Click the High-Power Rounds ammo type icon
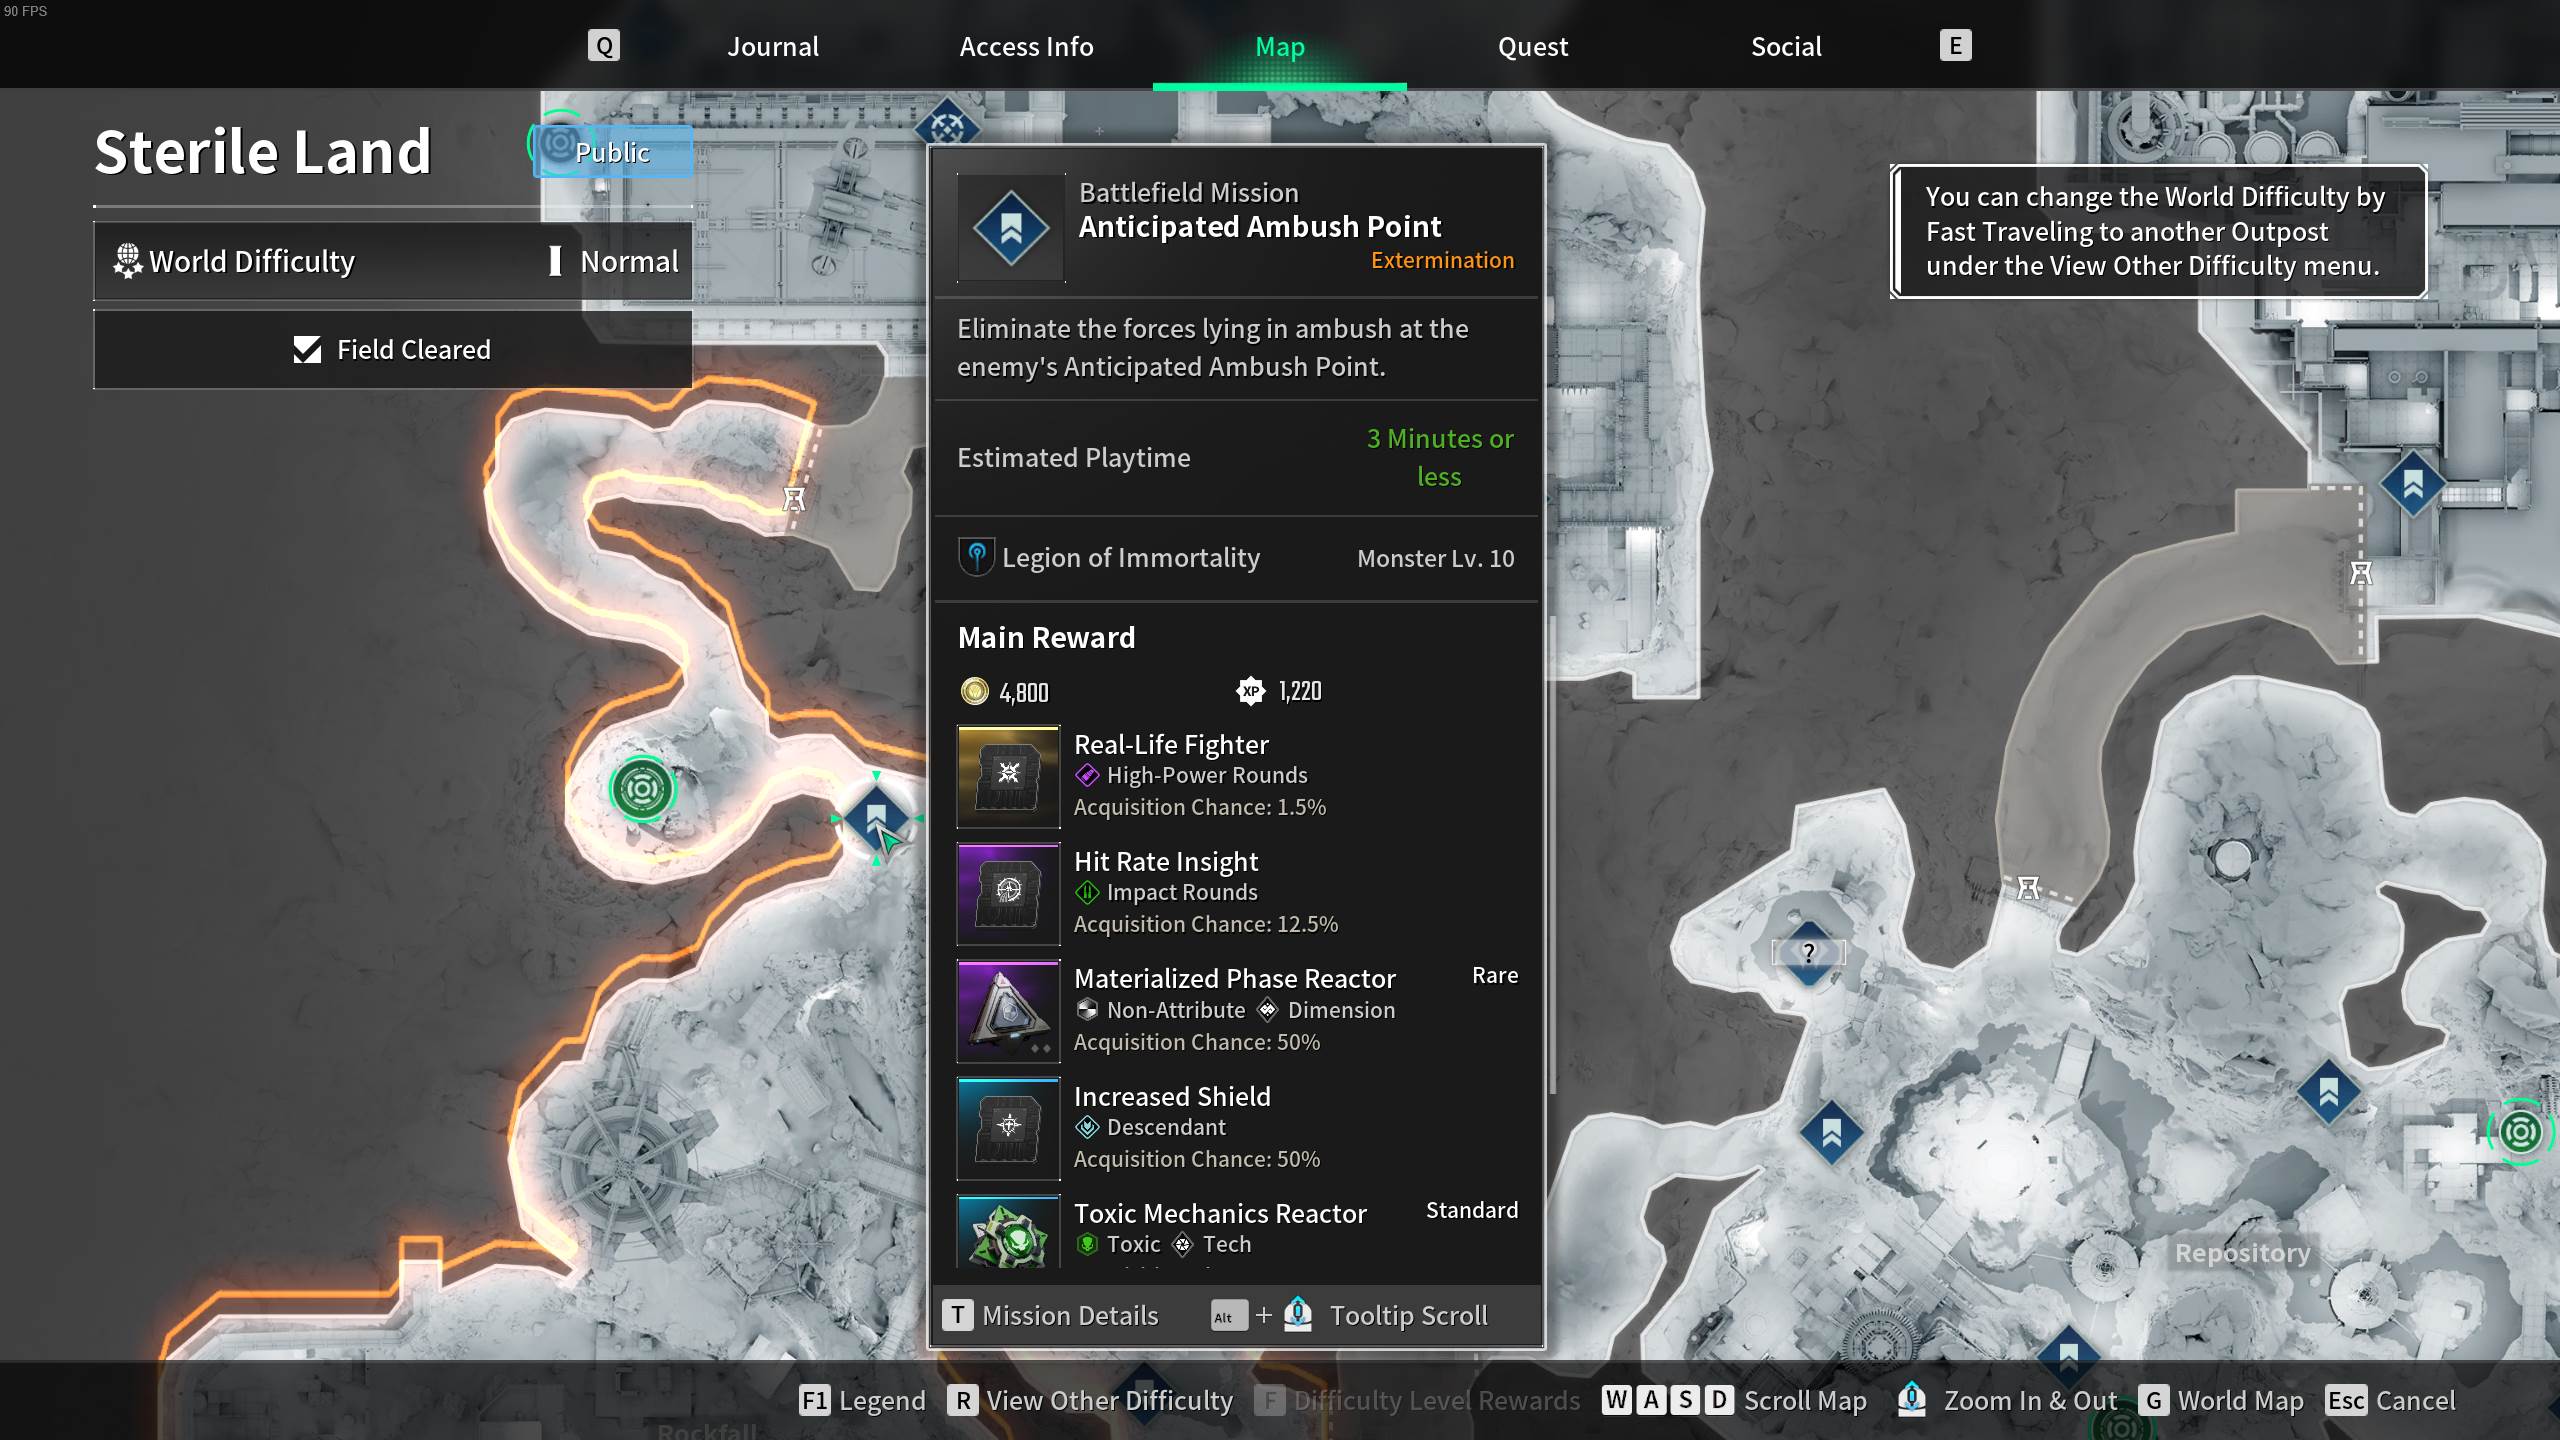Viewport: 2560px width, 1440px height. (1087, 775)
